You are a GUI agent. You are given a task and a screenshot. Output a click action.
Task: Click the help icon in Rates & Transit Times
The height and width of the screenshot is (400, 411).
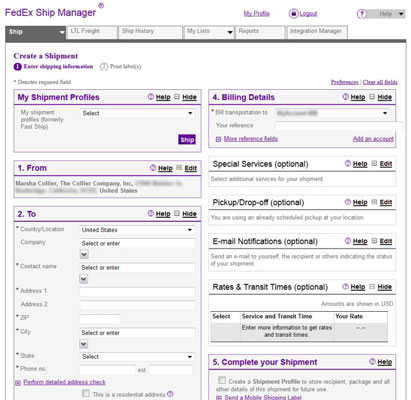coord(346,287)
